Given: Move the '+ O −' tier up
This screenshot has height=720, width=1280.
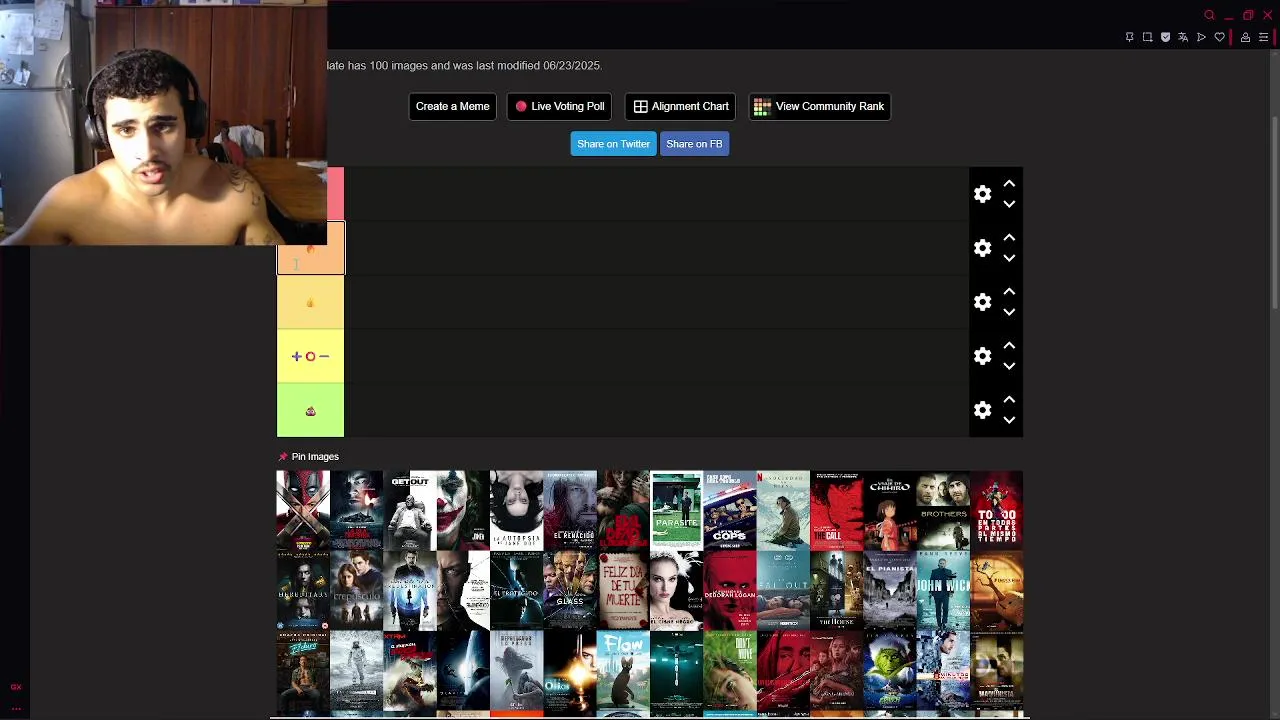Looking at the screenshot, I should coord(1009,346).
